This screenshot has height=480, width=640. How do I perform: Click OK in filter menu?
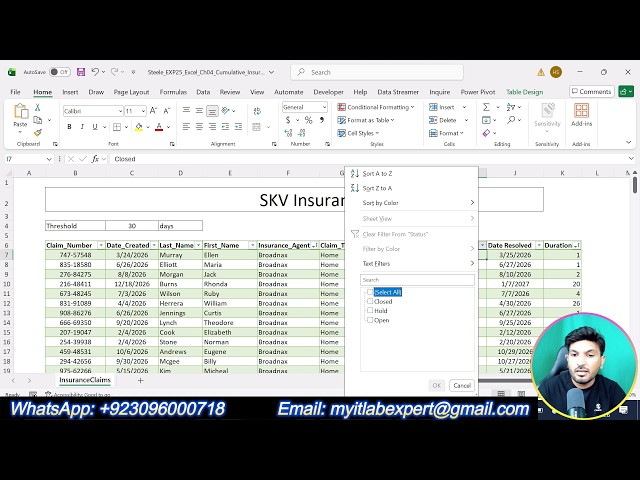point(436,385)
